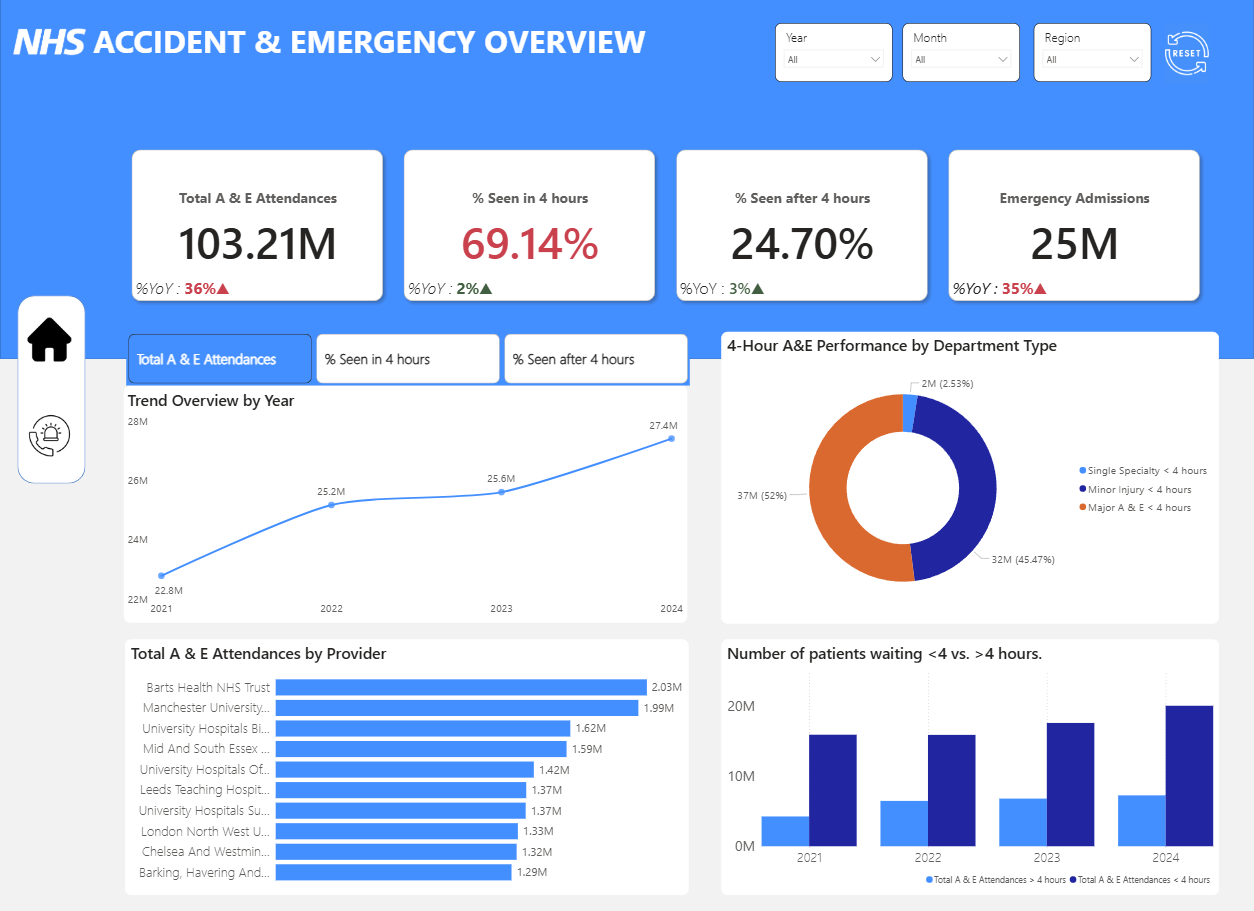Switch to the % Seen after 4 hours tab
Screen dimensions: 1254x911
click(x=596, y=359)
